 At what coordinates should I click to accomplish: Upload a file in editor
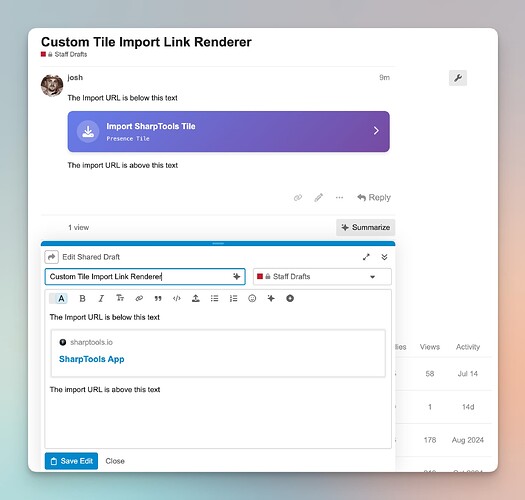click(196, 298)
